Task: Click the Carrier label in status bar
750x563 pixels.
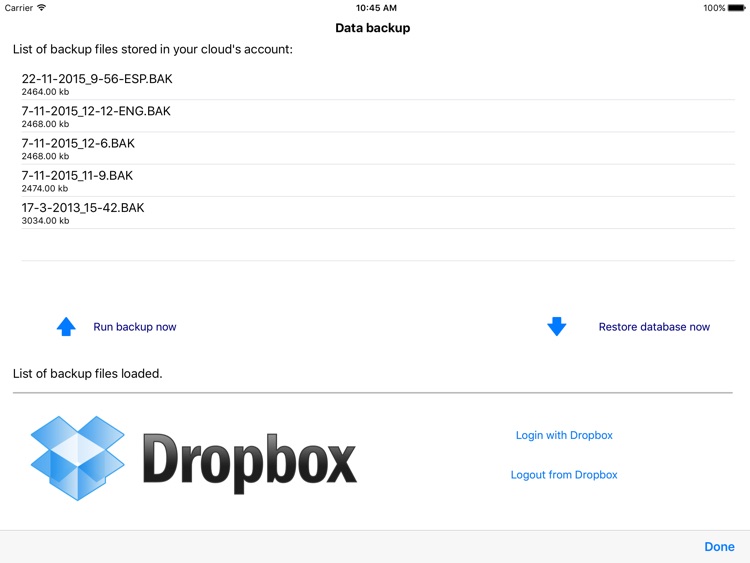Action: tap(19, 8)
